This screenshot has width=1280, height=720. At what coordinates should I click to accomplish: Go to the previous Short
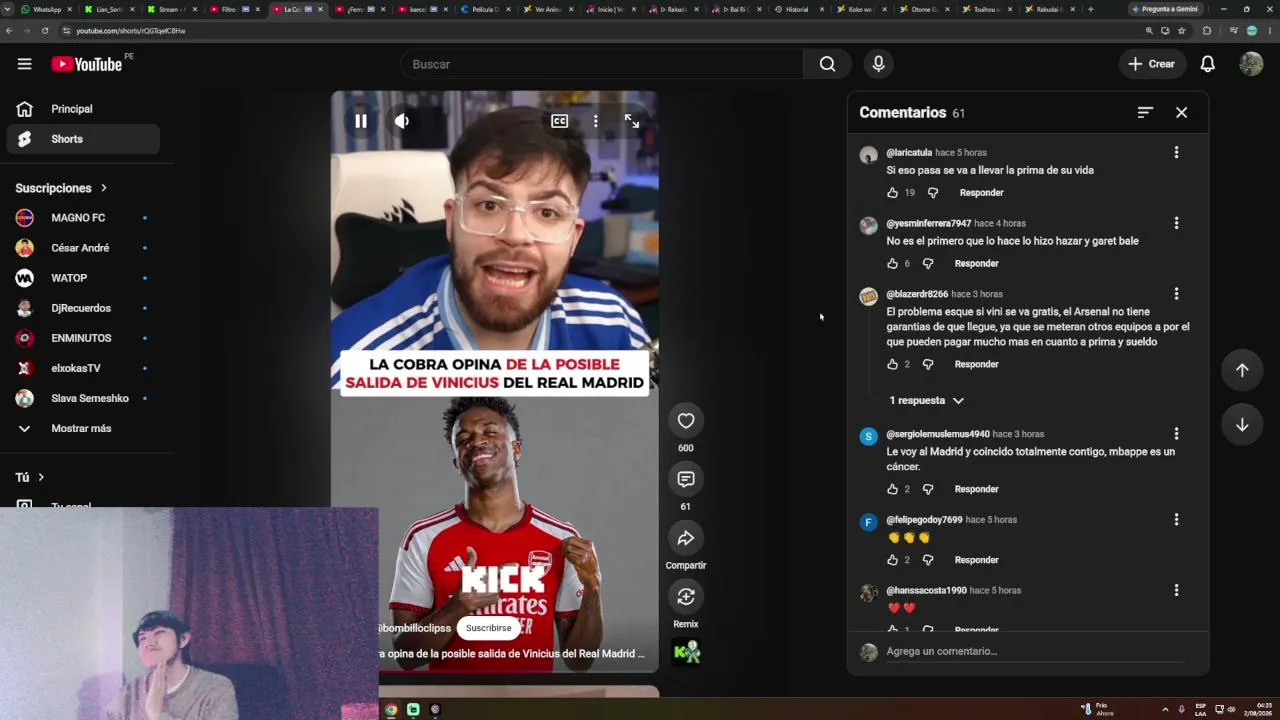1242,370
